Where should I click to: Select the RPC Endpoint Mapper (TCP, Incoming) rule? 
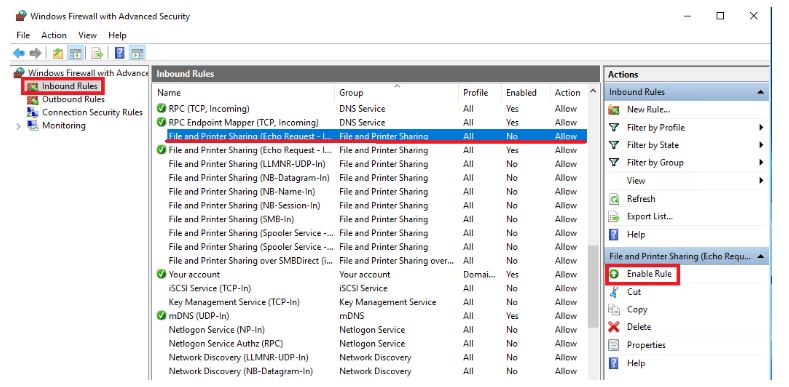click(370, 122)
